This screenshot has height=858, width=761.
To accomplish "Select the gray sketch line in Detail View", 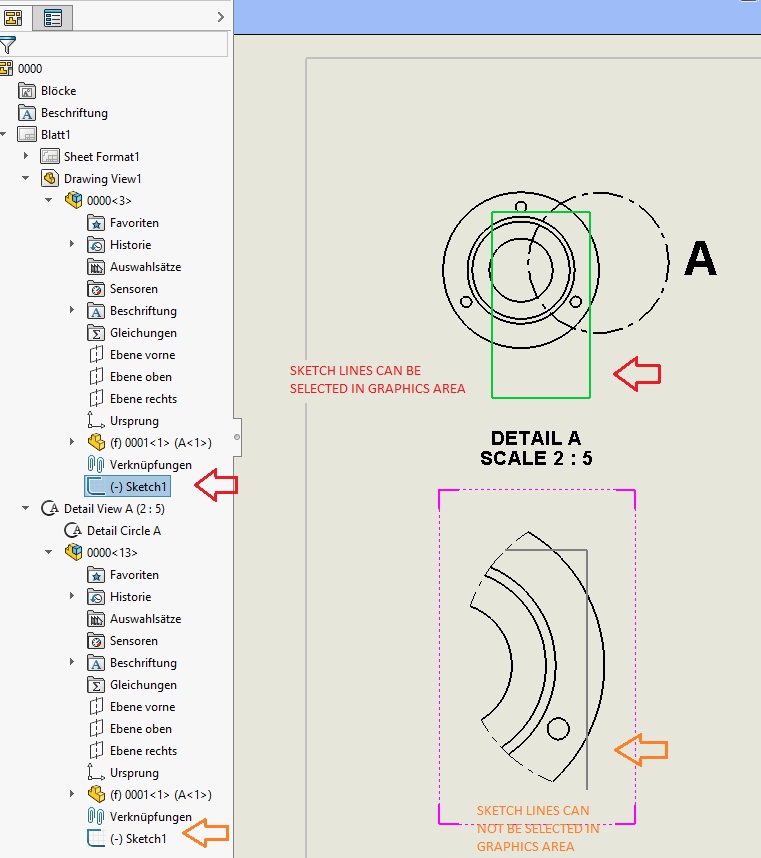I will point(587,669).
